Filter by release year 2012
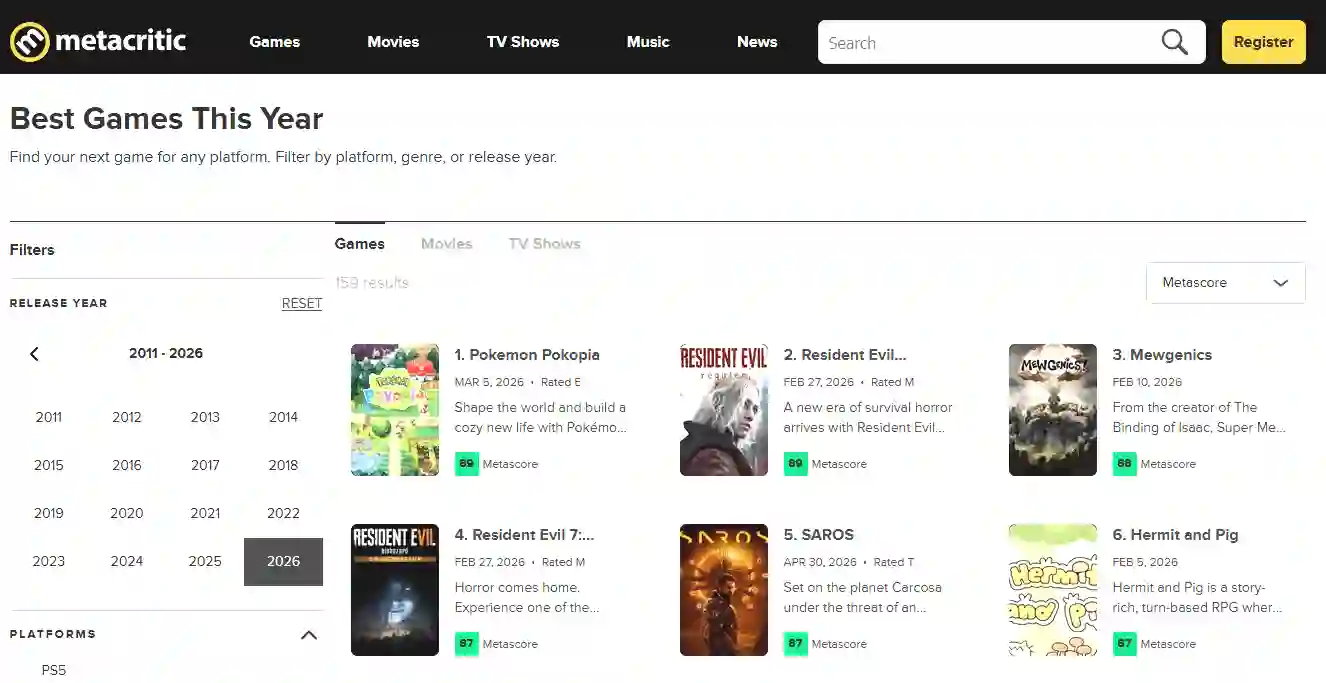Viewport: 1326px width, 683px height. pyautogui.click(x=127, y=417)
